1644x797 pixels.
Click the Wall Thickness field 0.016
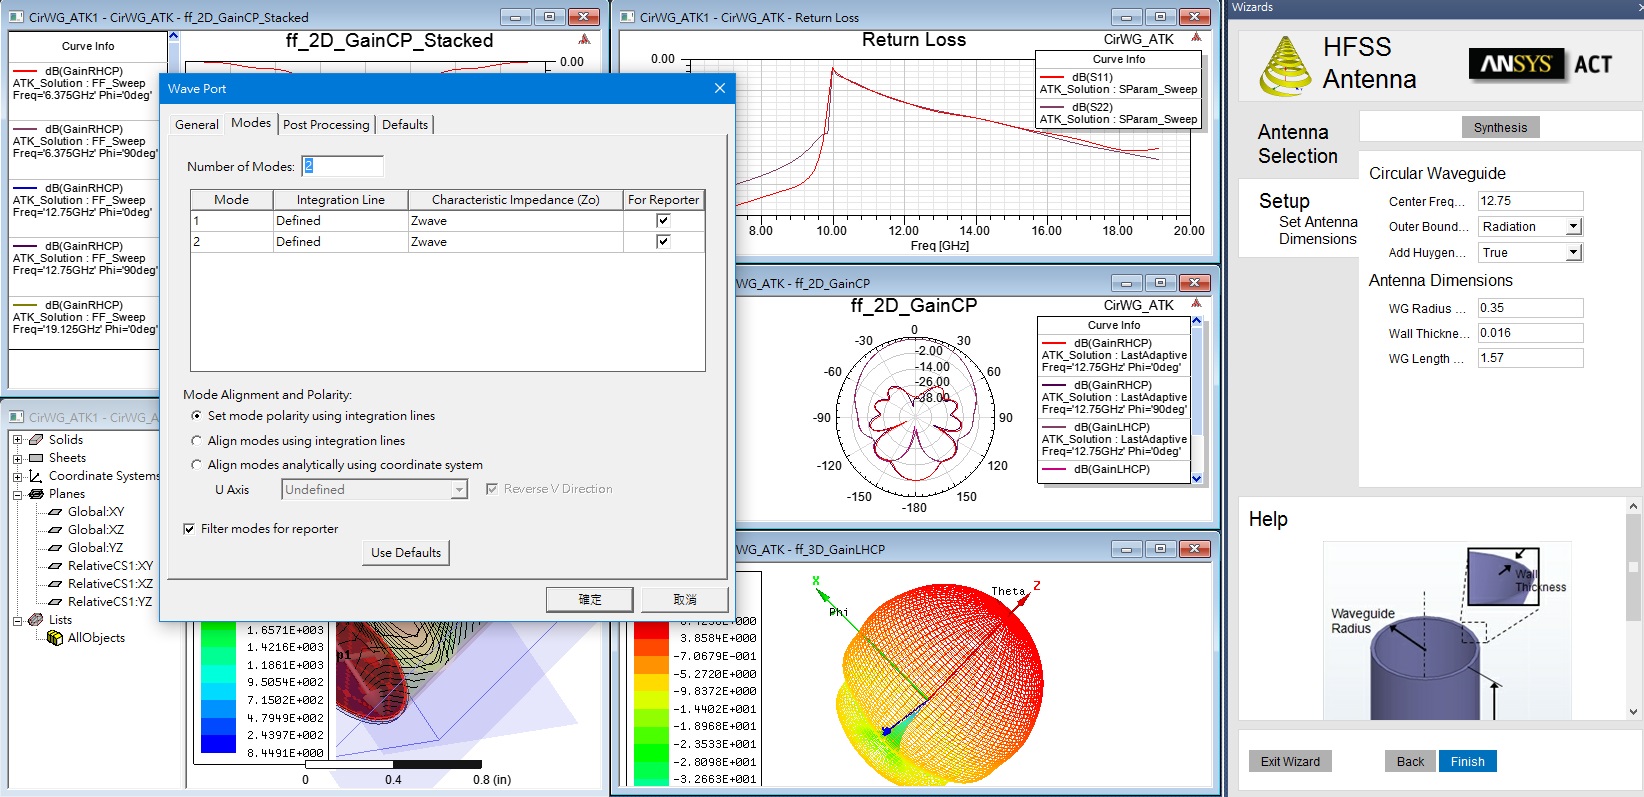click(1530, 333)
